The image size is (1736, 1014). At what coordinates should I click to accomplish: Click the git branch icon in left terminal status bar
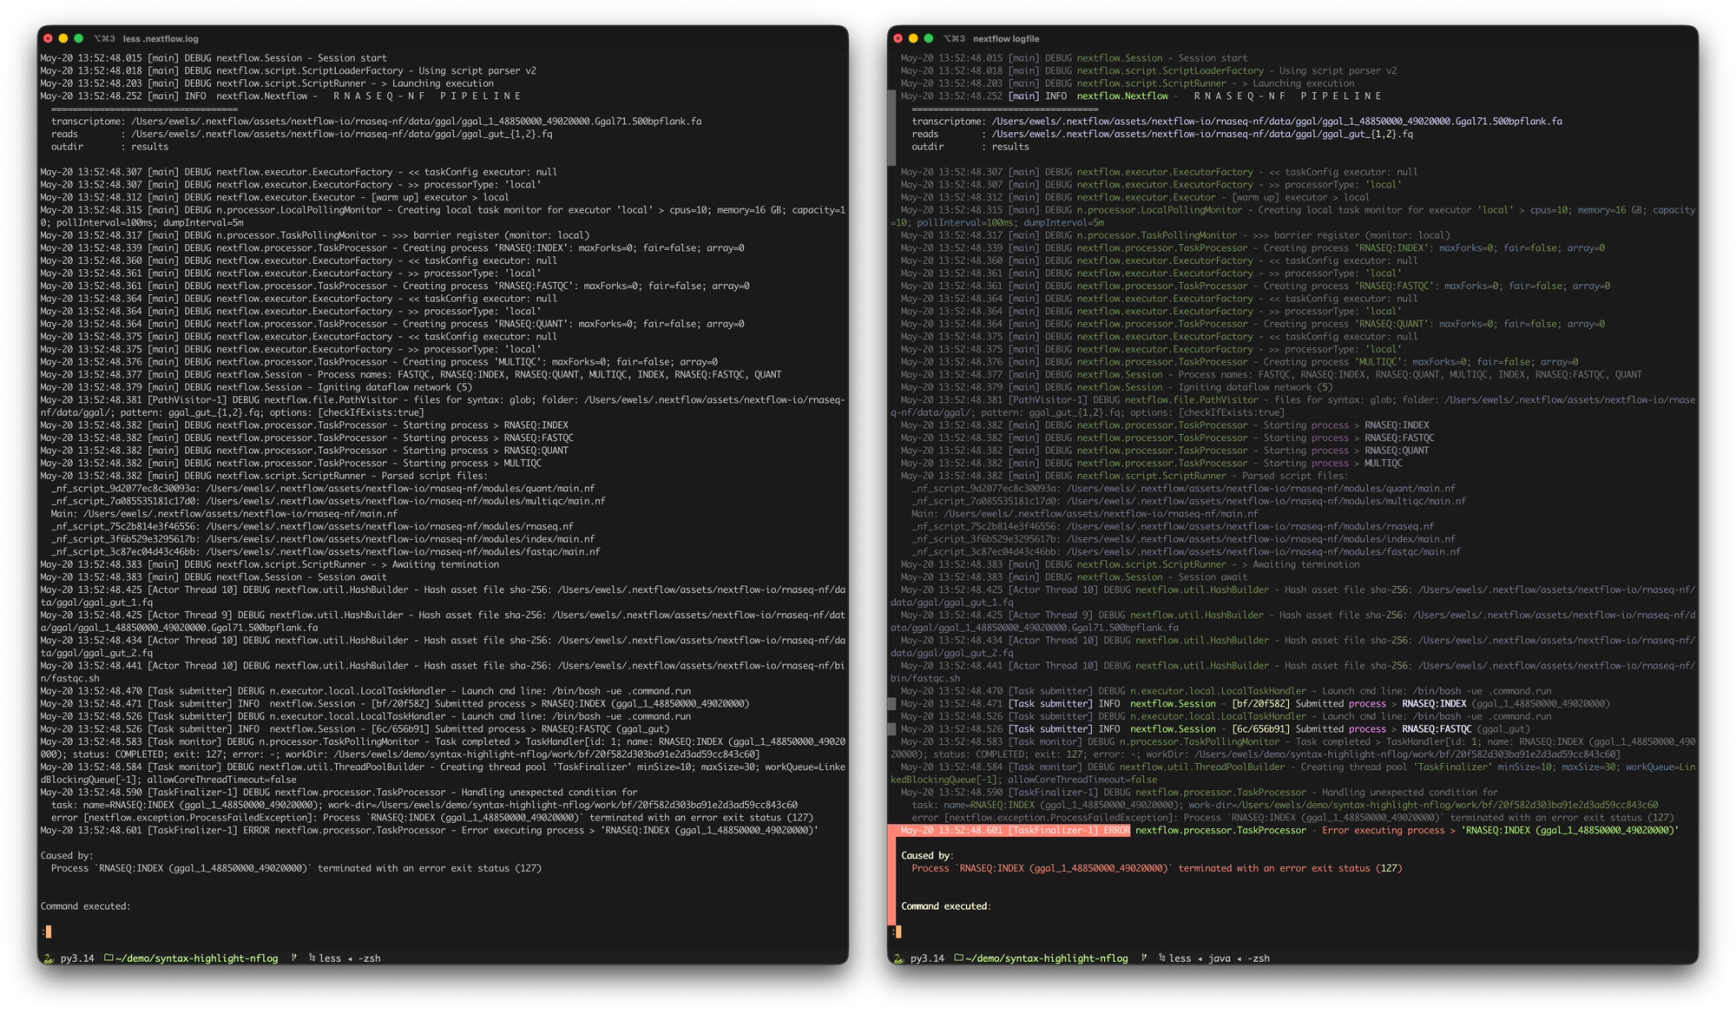[x=293, y=958]
